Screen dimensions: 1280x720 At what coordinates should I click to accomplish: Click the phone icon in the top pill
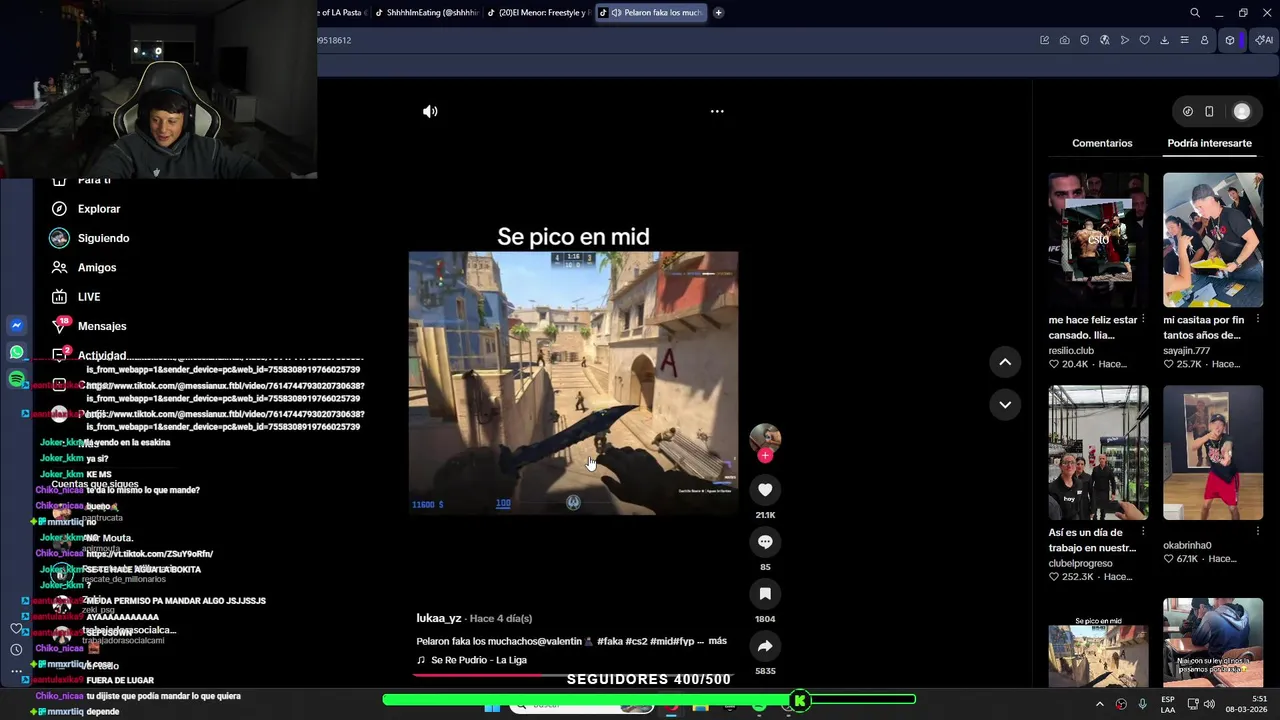click(1209, 112)
